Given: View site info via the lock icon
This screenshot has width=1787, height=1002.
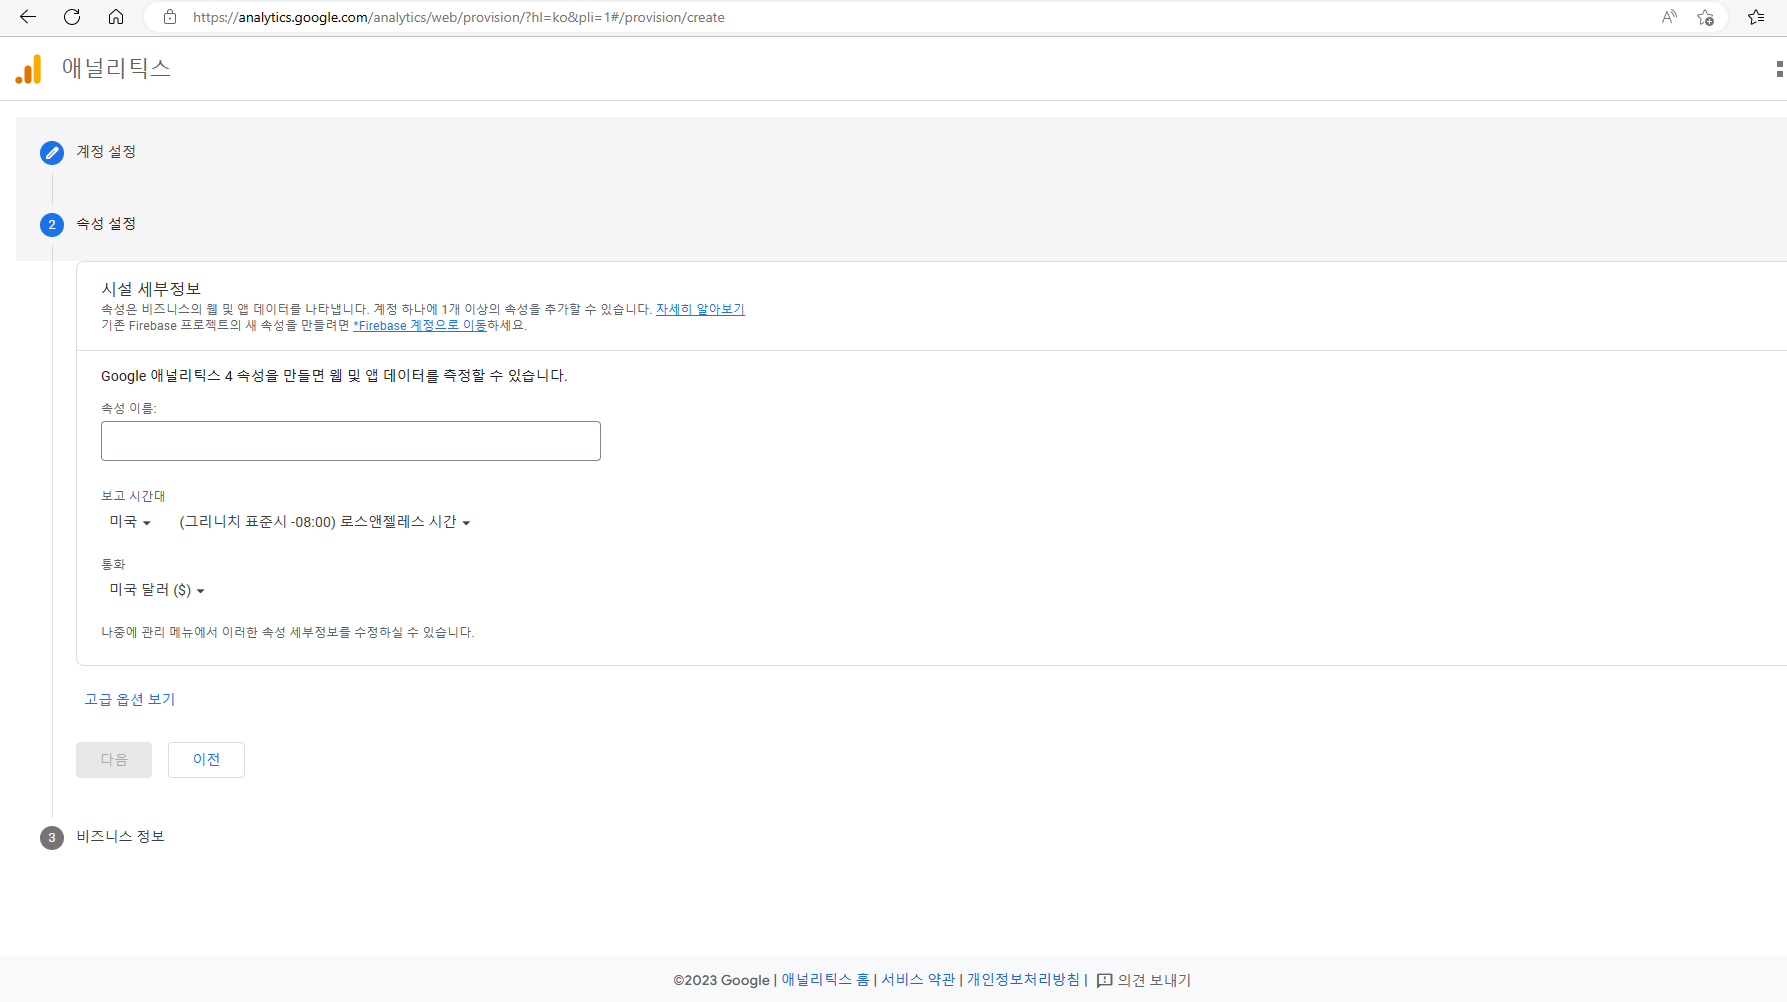Looking at the screenshot, I should [170, 17].
